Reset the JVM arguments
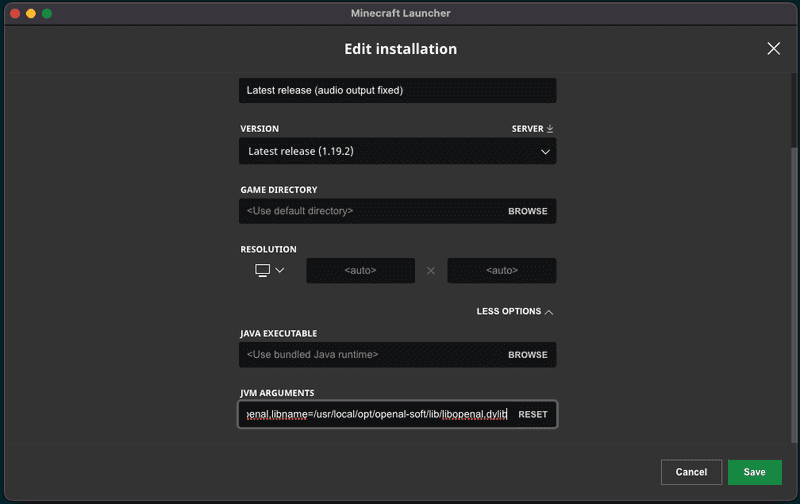 [x=533, y=414]
